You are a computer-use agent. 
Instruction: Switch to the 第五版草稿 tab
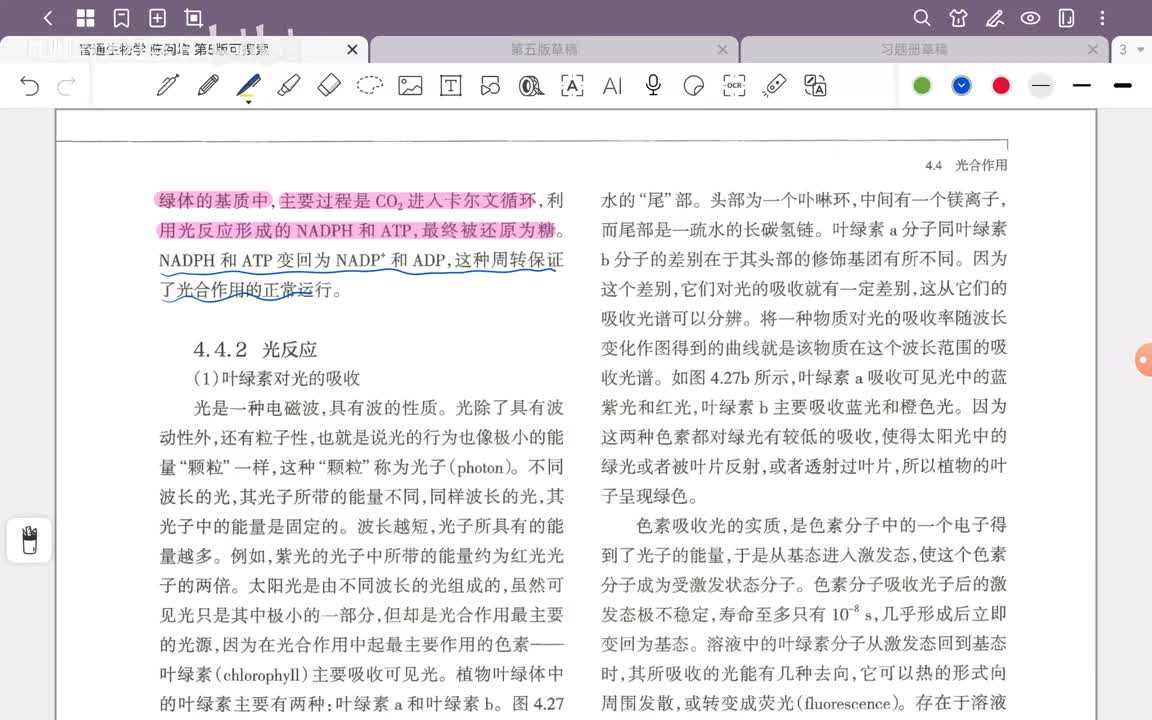544,49
